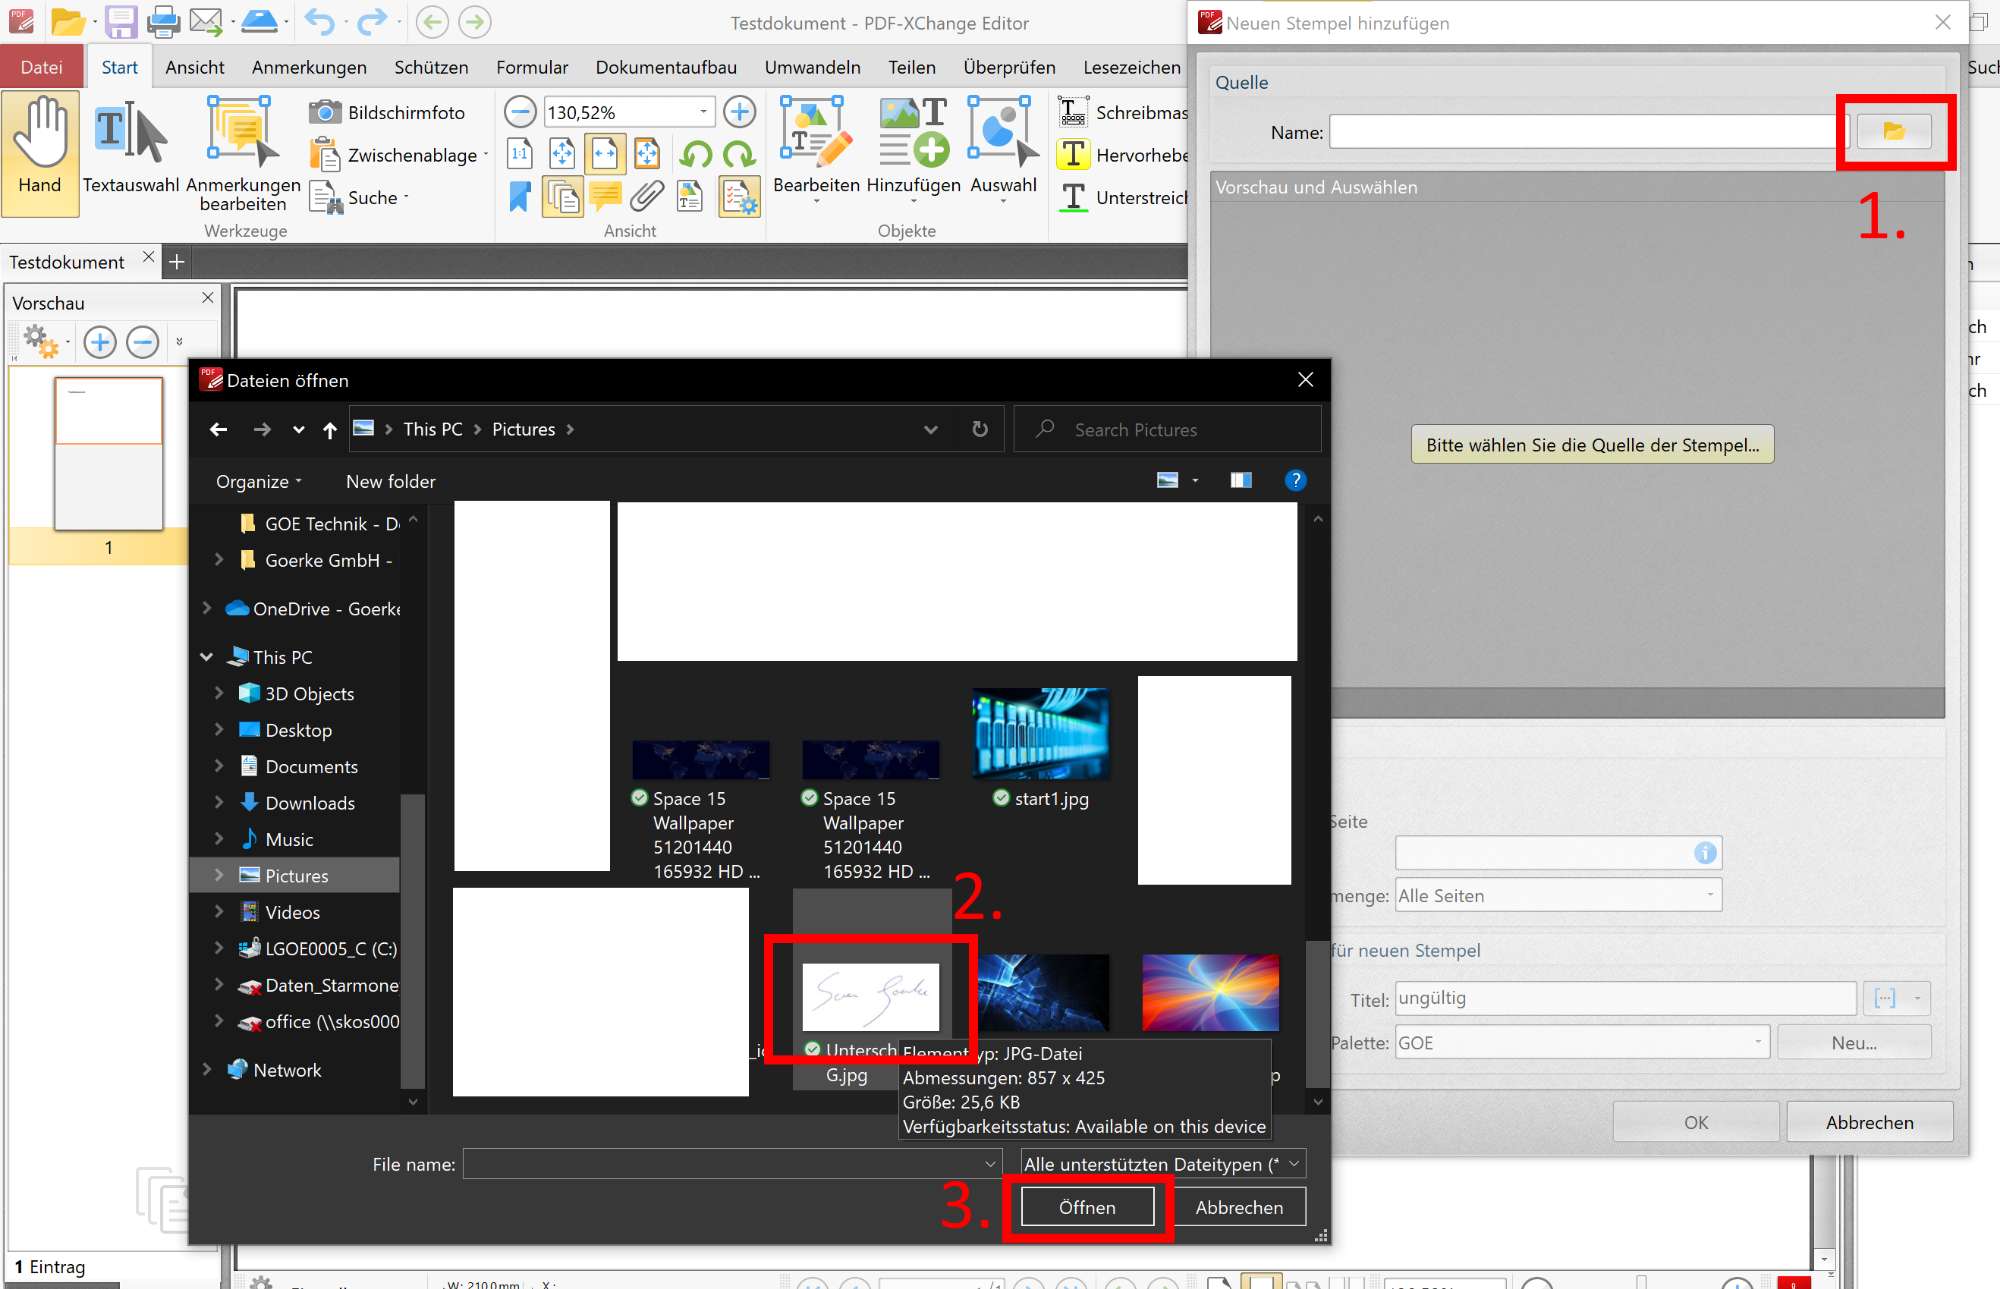Switch to the Formular ribbon tab

[x=532, y=67]
